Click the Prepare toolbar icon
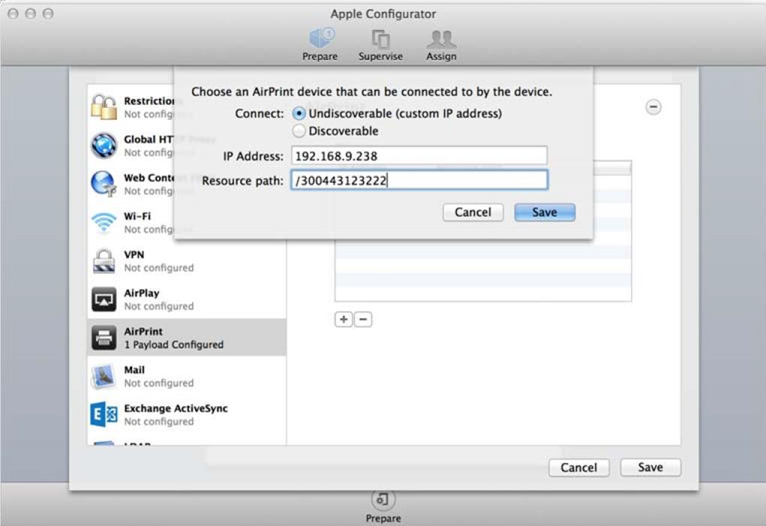The height and width of the screenshot is (526, 766). coord(320,44)
